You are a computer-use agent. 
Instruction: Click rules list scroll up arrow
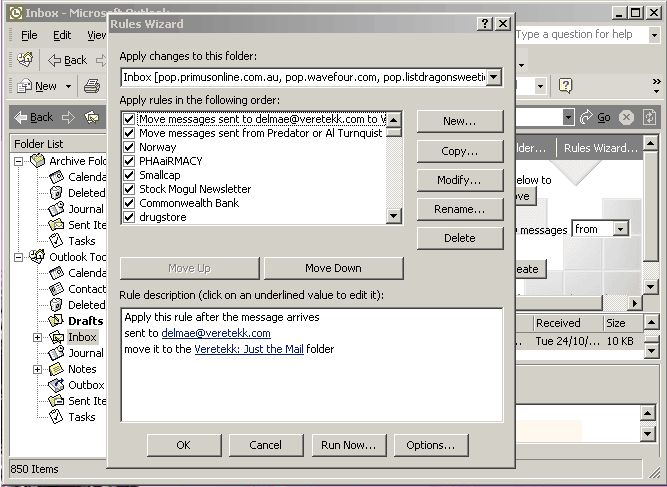tap(393, 120)
